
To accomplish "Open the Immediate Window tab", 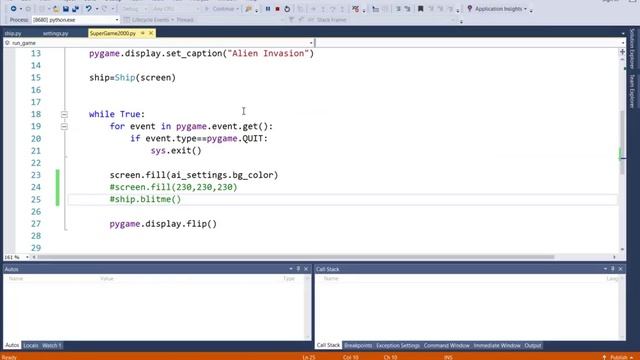I will (x=497, y=346).
